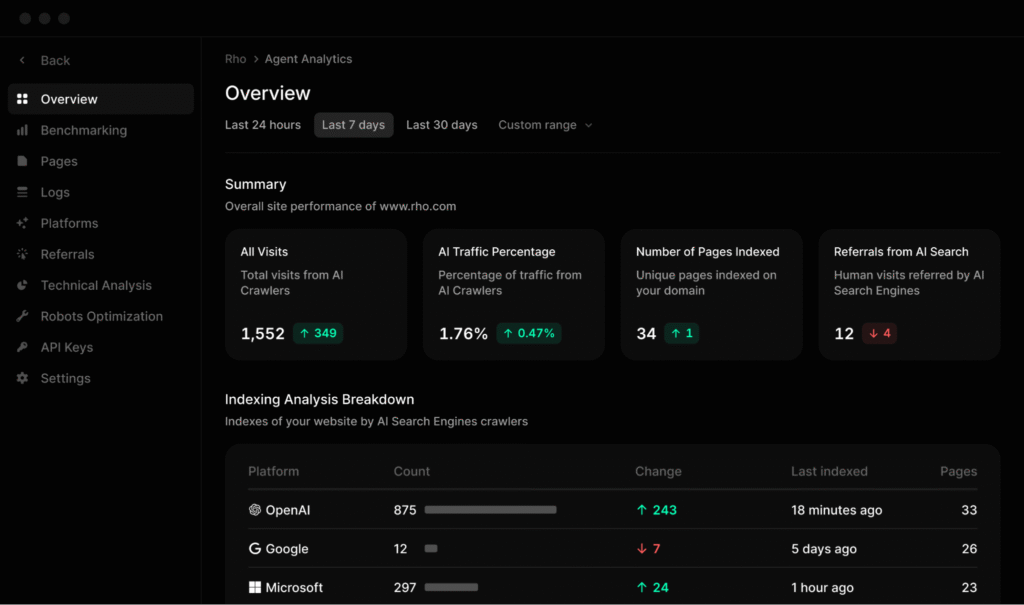Click the Referrals burst icon
This screenshot has height=605, width=1024.
22,254
